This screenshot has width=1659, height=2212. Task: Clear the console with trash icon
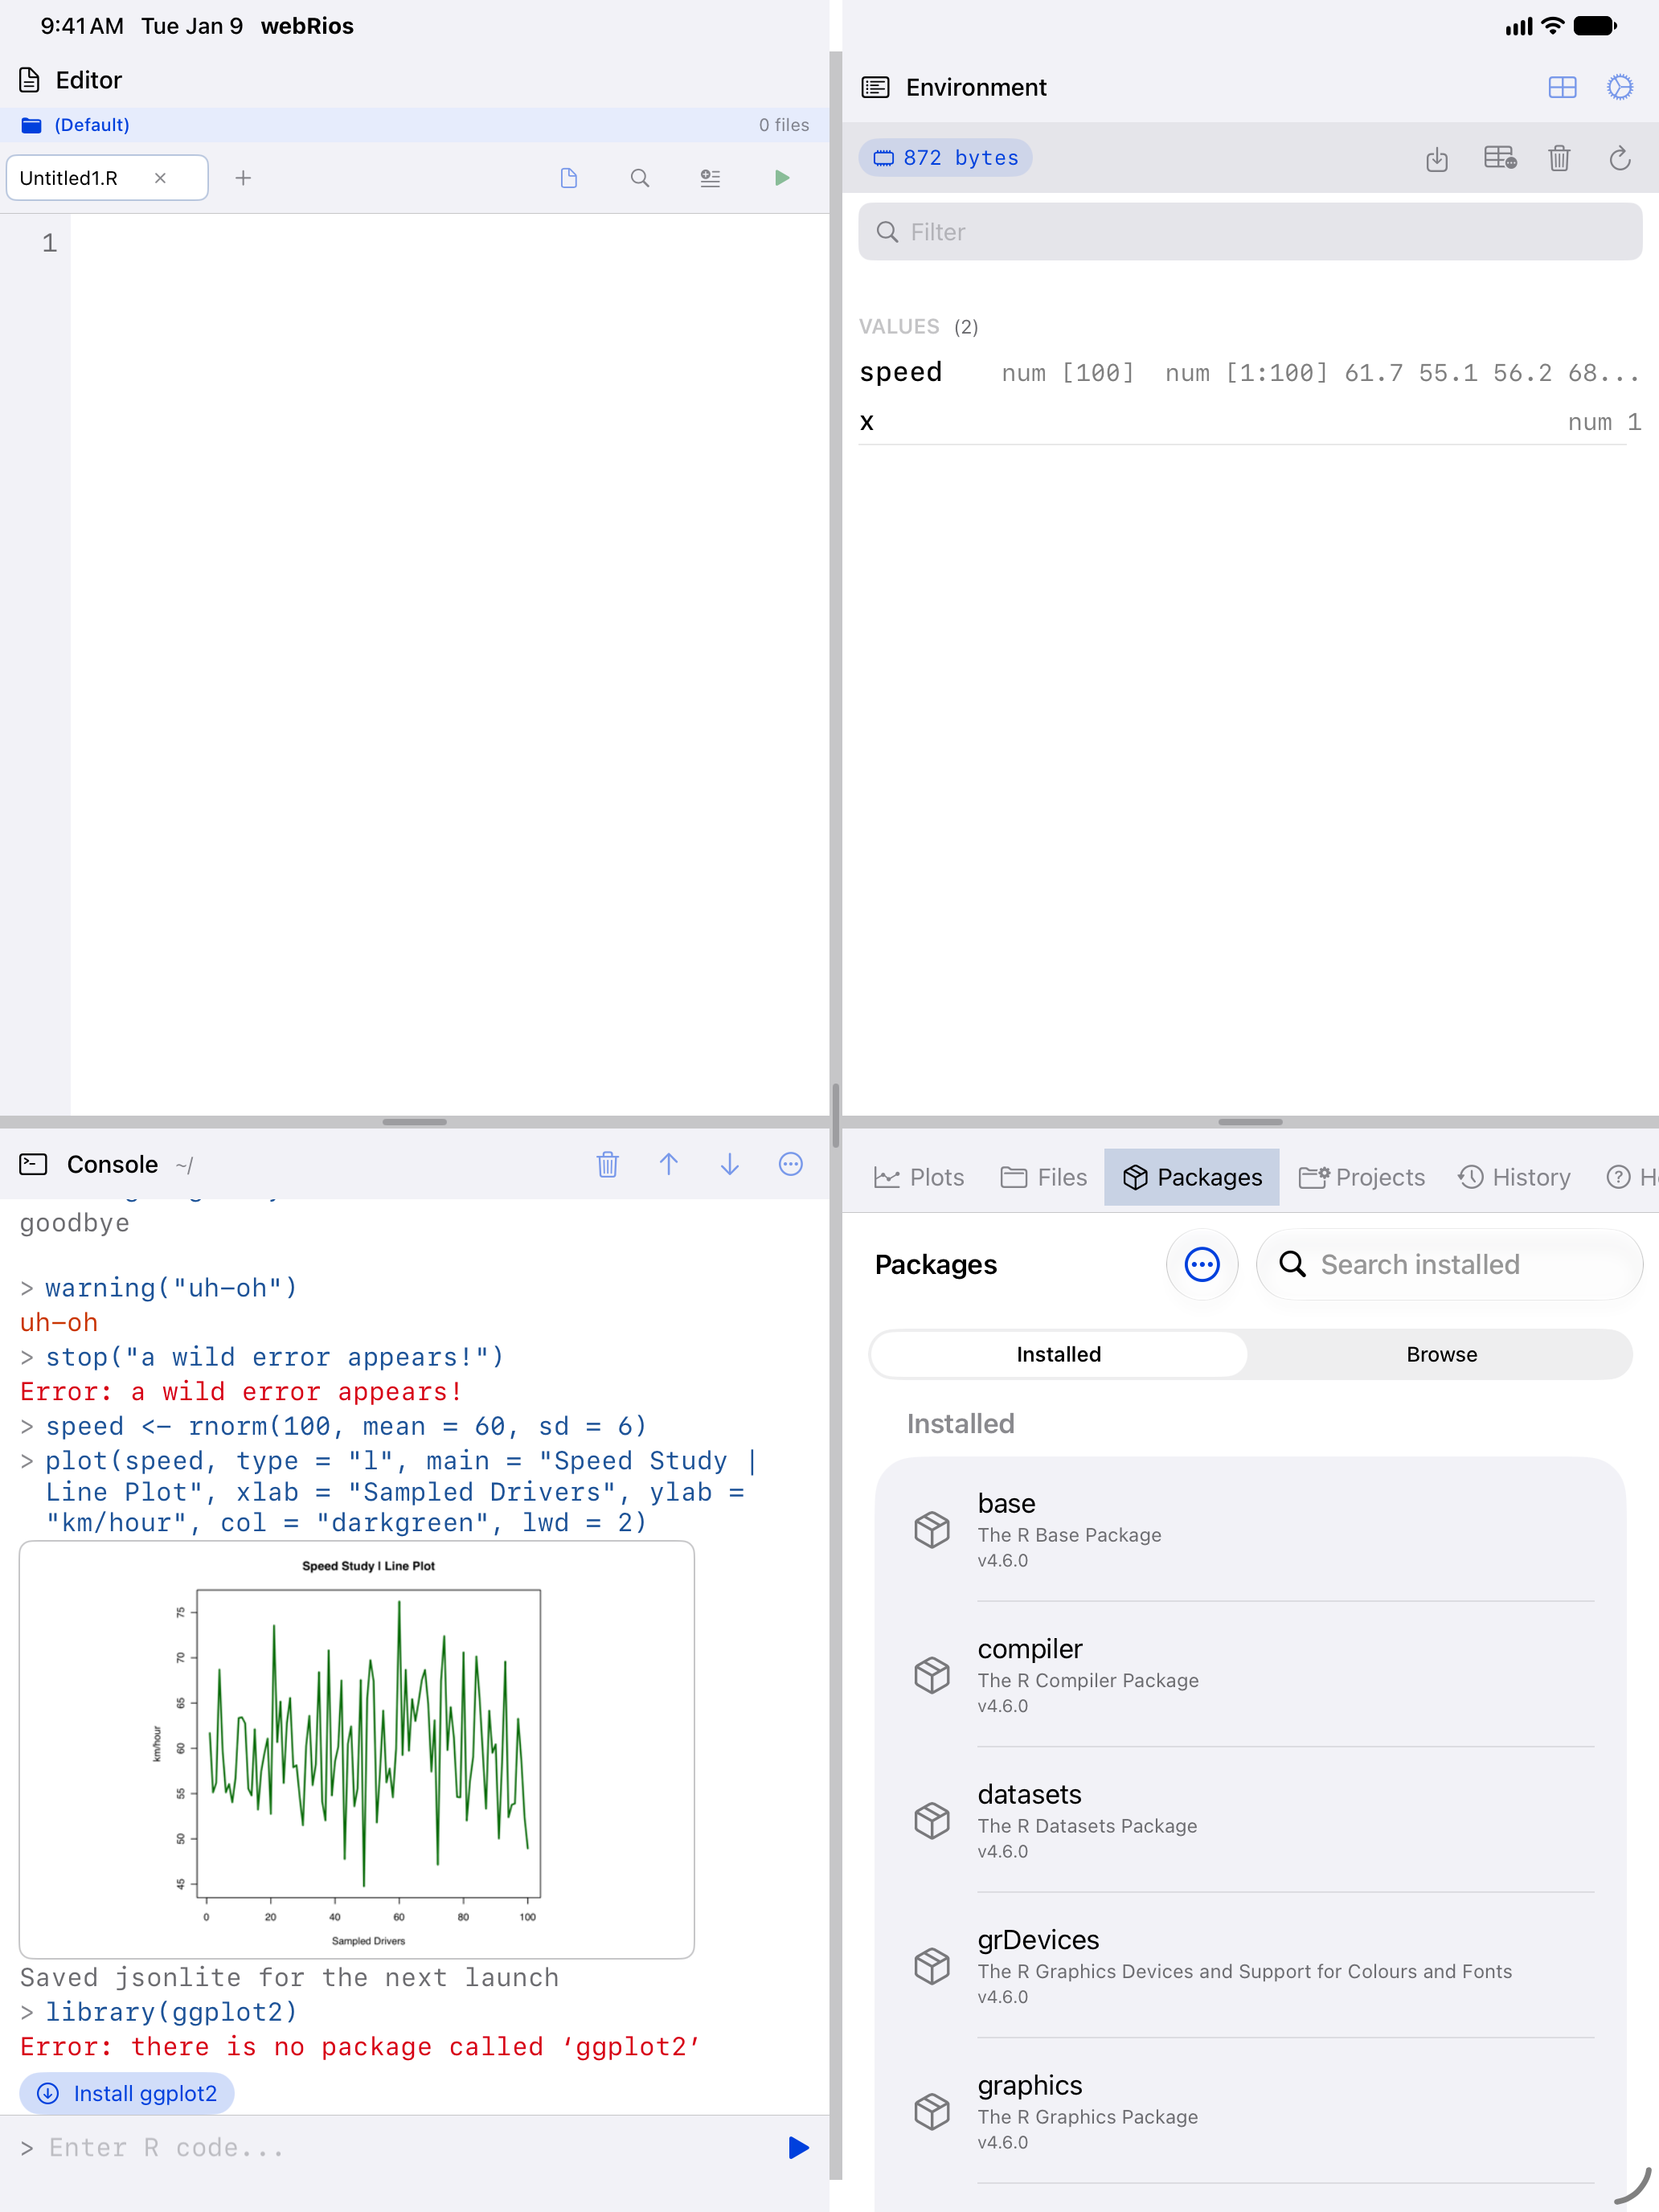pyautogui.click(x=608, y=1164)
